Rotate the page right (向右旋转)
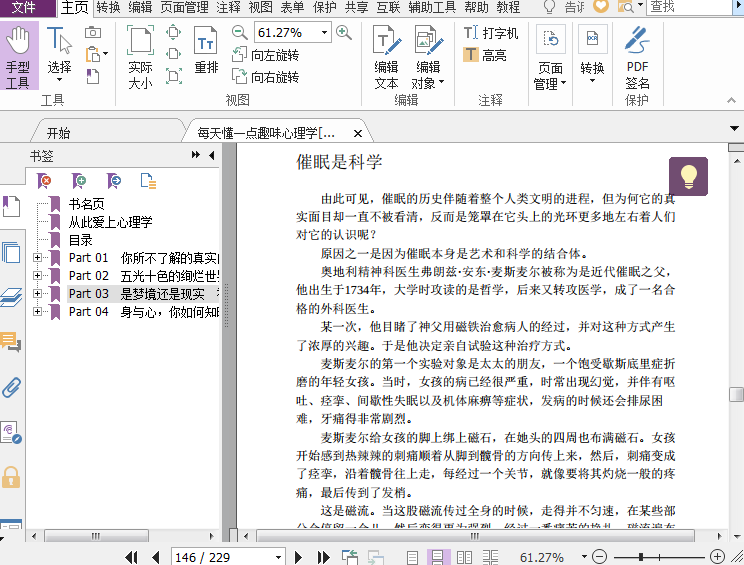Viewport: 744px width, 565px height. 266,76
